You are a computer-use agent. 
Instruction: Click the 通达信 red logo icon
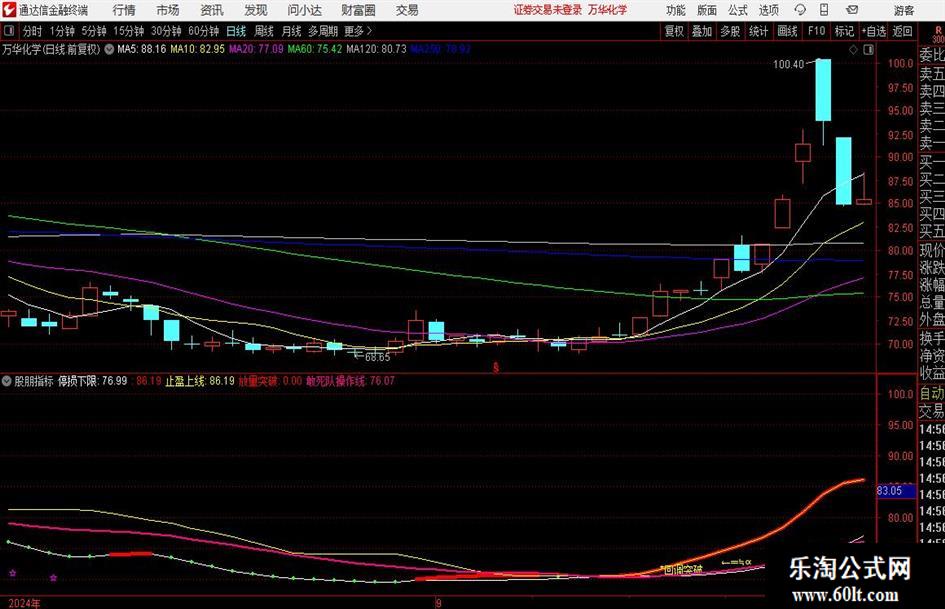pyautogui.click(x=9, y=10)
